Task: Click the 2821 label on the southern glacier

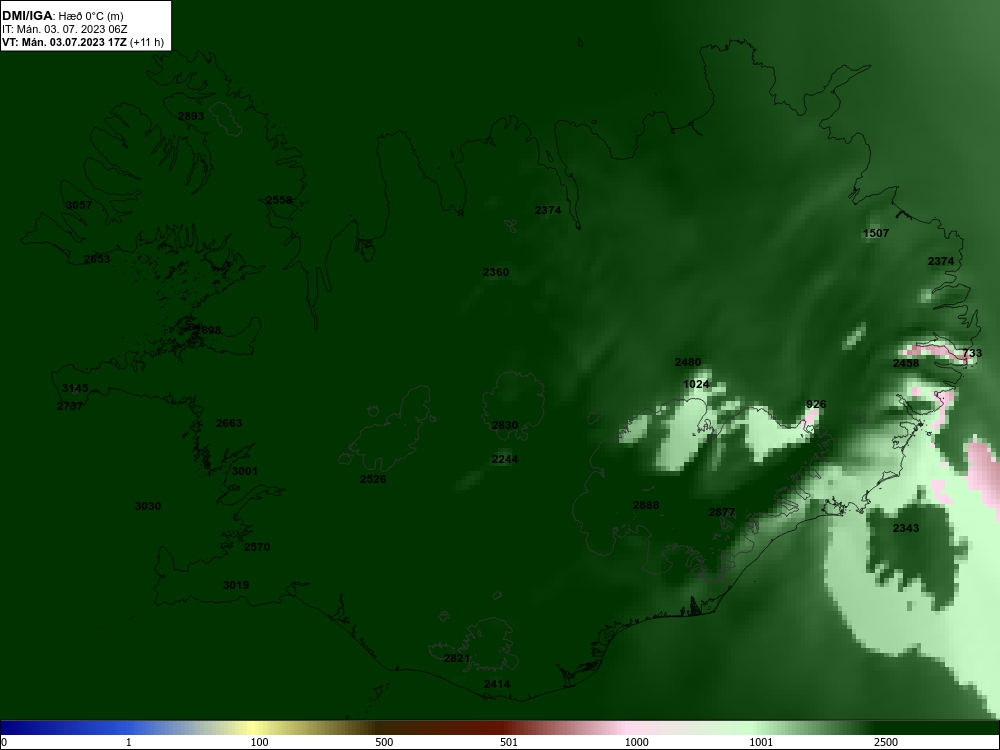Action: point(457,659)
